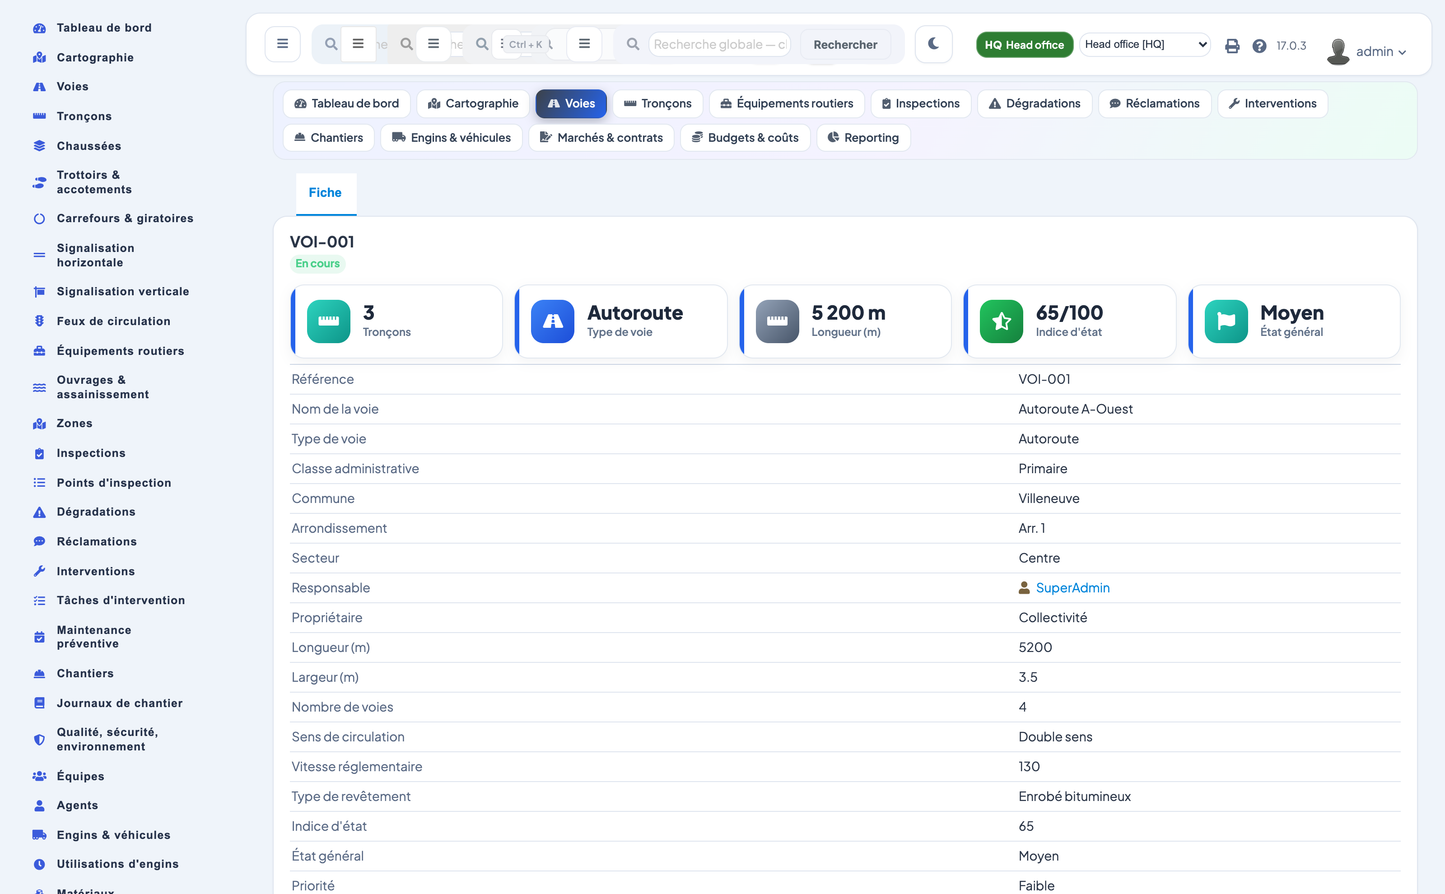Switch to Tronçons module tab

(x=658, y=103)
